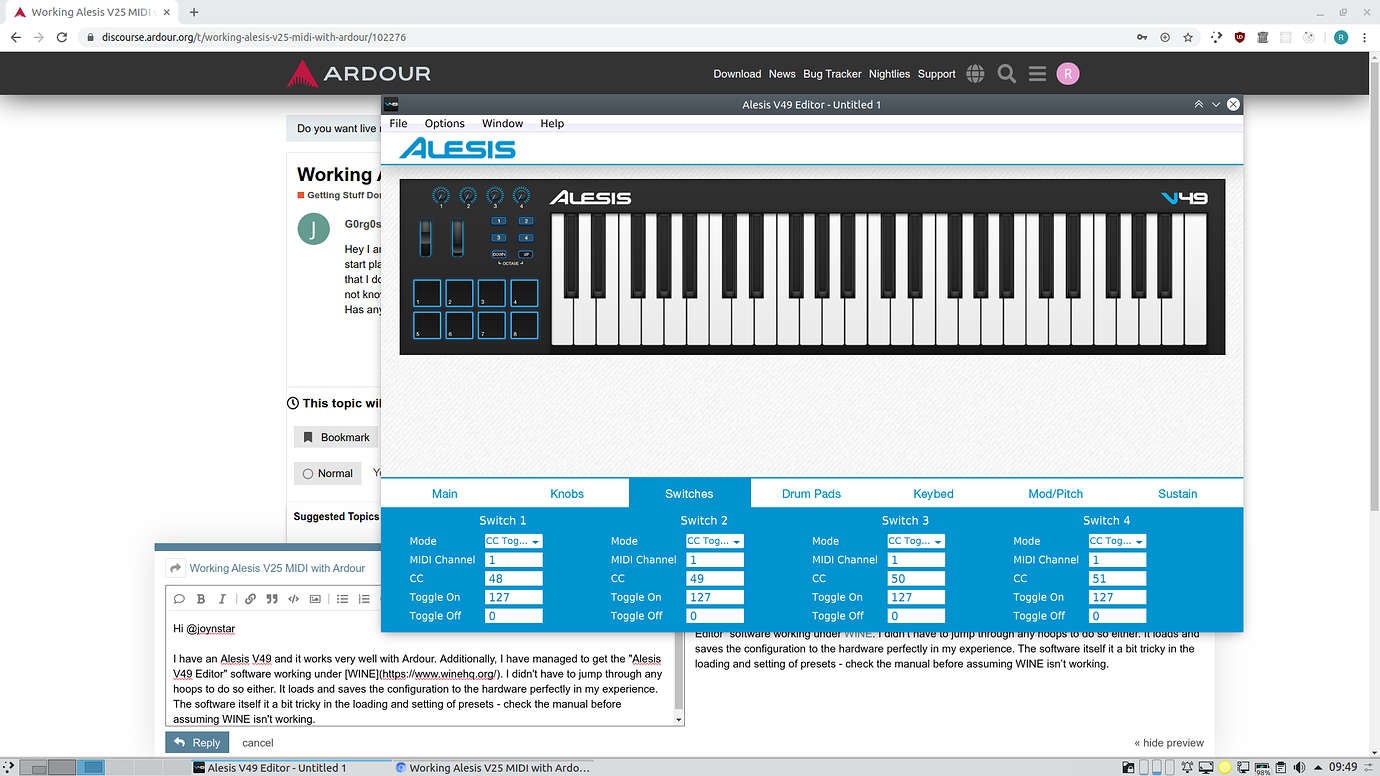The height and width of the screenshot is (776, 1380).
Task: Click the modulation wheel on keyboard graphic
Action: pyautogui.click(x=458, y=238)
